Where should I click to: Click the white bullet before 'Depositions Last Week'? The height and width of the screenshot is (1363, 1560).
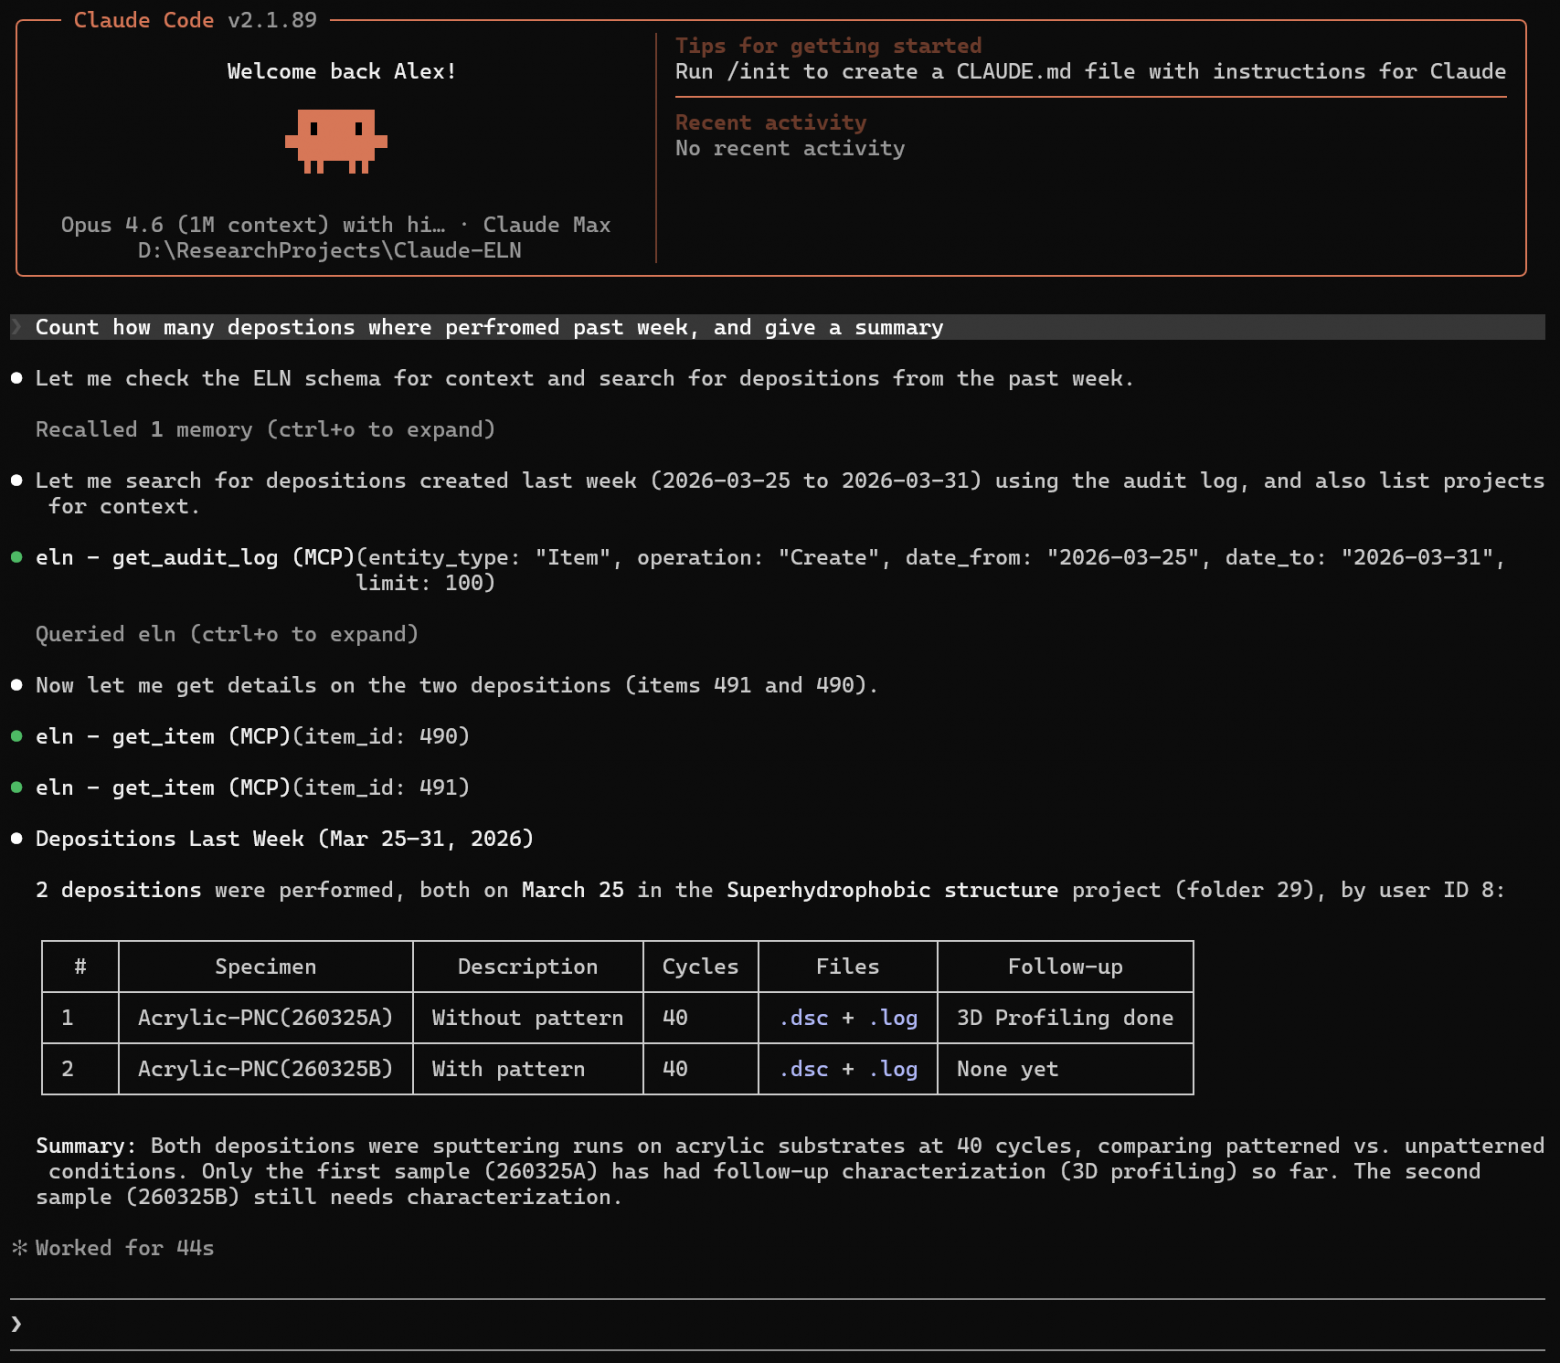pos(17,838)
